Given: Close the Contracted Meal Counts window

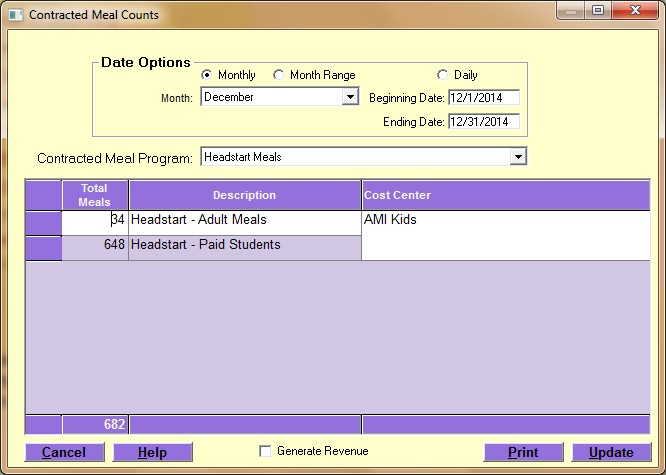Looking at the screenshot, I should pos(629,12).
